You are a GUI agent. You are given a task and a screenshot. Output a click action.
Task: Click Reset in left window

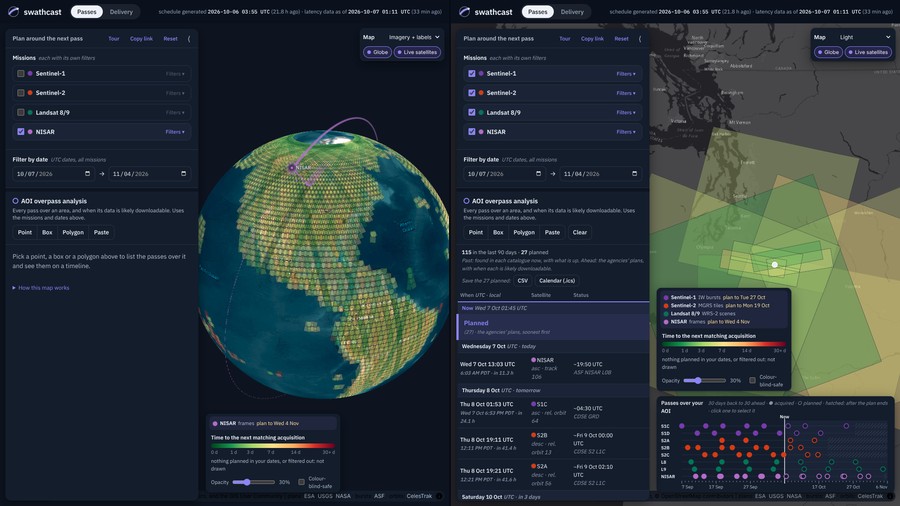[x=170, y=38]
